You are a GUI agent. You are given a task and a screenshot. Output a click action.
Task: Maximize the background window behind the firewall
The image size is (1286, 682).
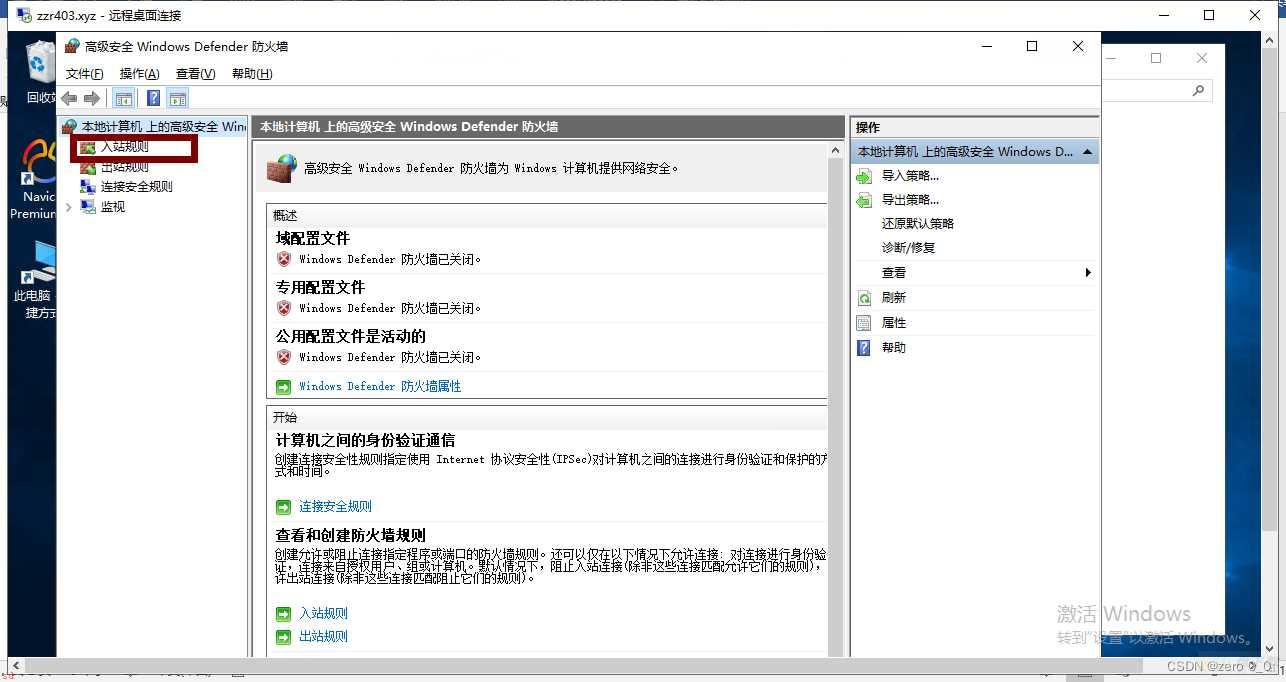[x=1156, y=58]
